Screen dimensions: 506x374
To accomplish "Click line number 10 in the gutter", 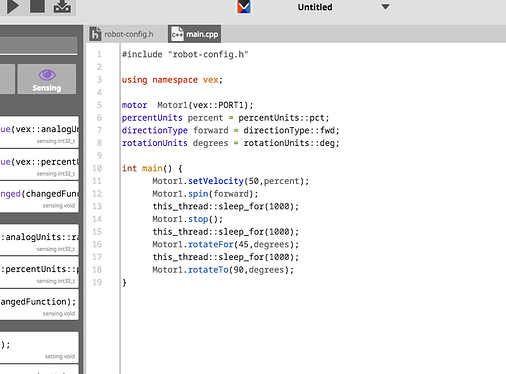I will pos(97,168).
